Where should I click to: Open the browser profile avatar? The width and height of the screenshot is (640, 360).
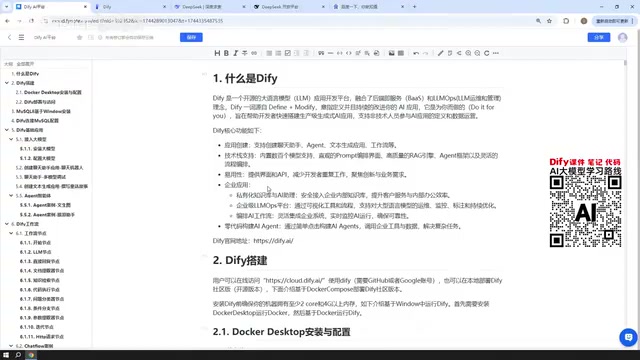coord(584,21)
